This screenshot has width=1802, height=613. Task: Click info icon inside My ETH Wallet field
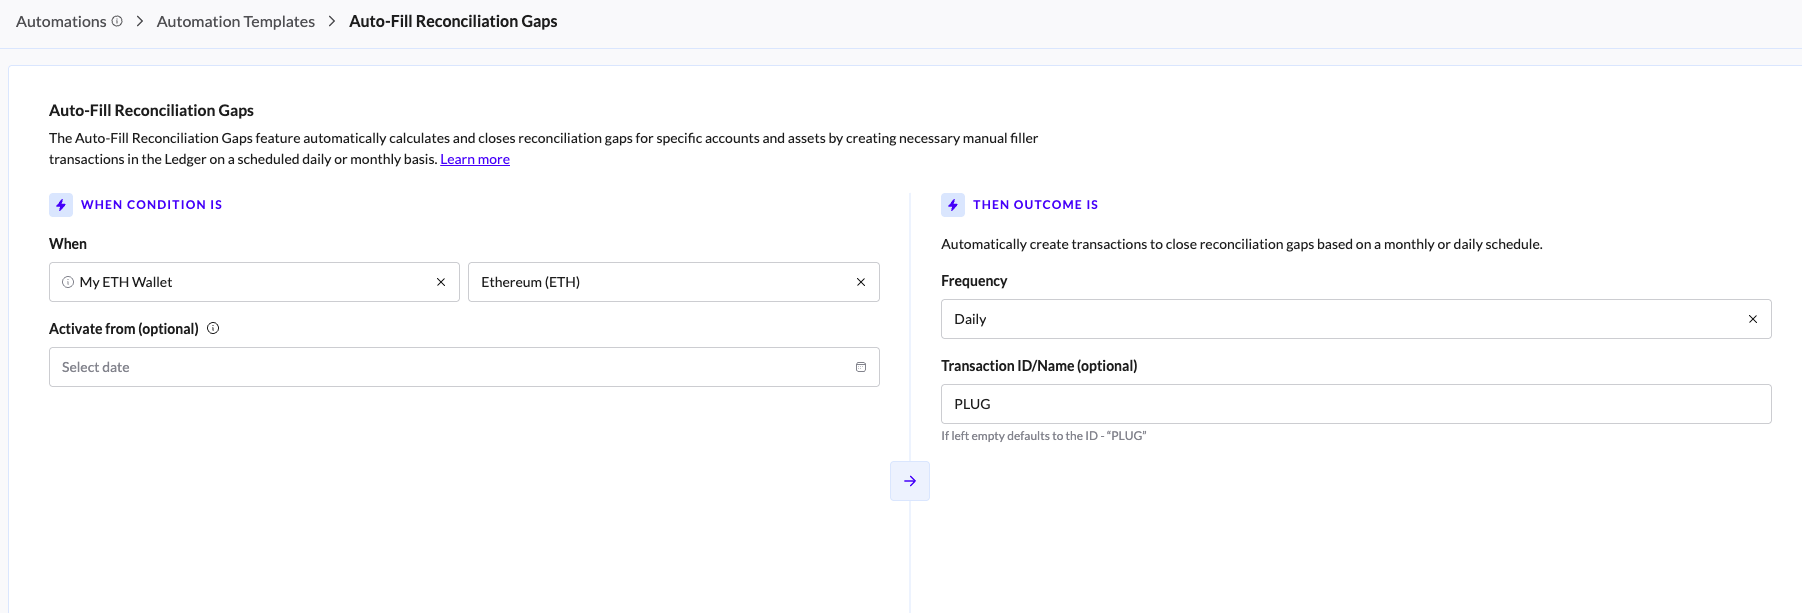pyautogui.click(x=68, y=282)
